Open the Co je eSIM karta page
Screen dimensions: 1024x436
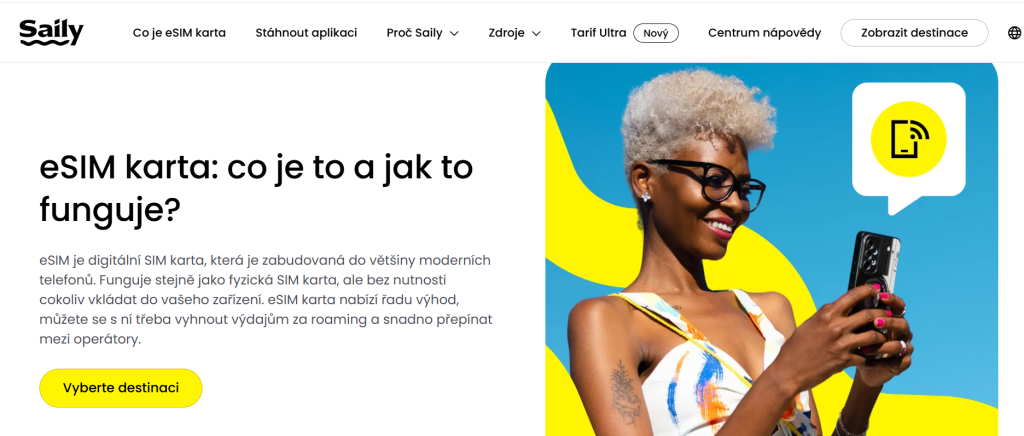(x=179, y=33)
